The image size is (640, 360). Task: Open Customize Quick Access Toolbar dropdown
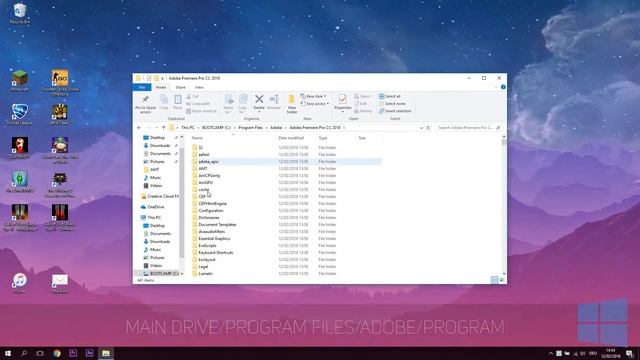tap(162, 78)
